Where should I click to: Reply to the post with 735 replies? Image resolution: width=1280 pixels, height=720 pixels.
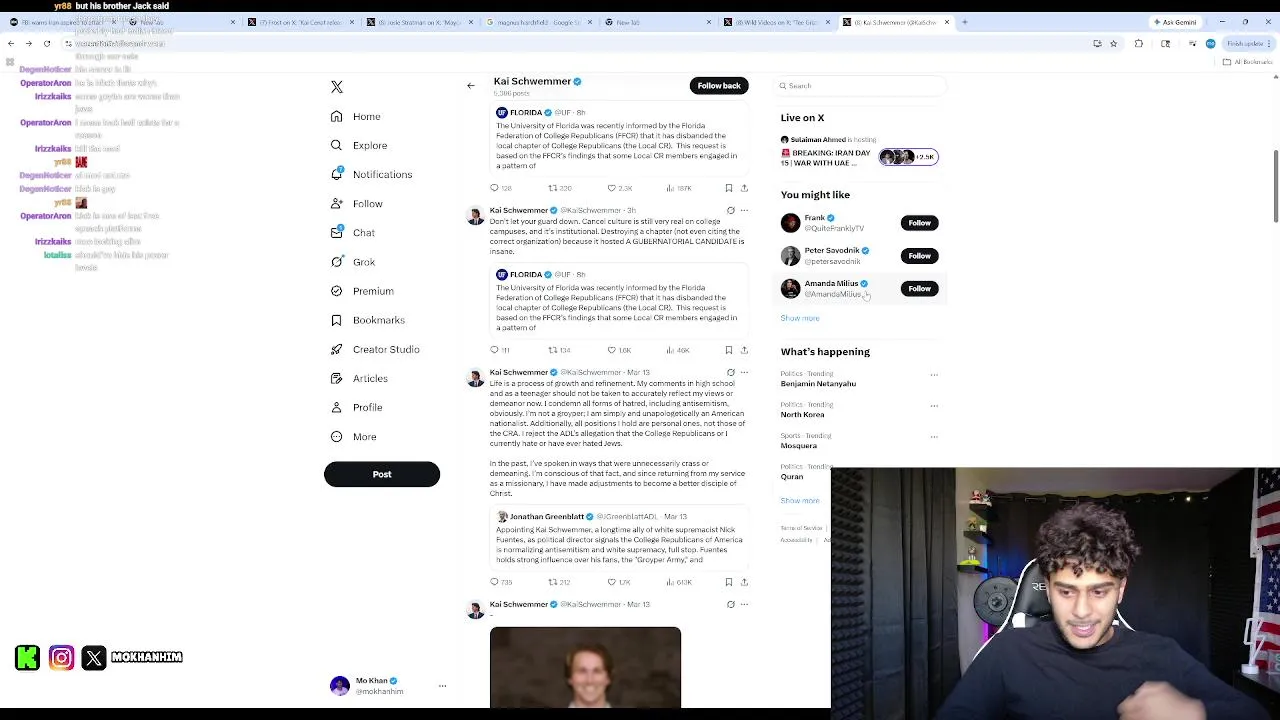501,582
